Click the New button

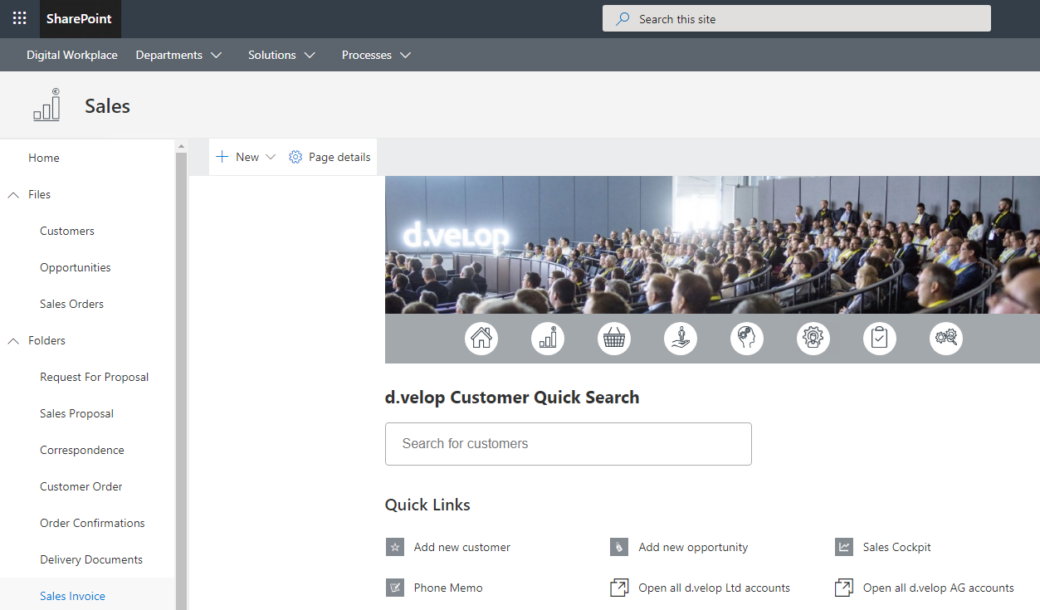[245, 157]
